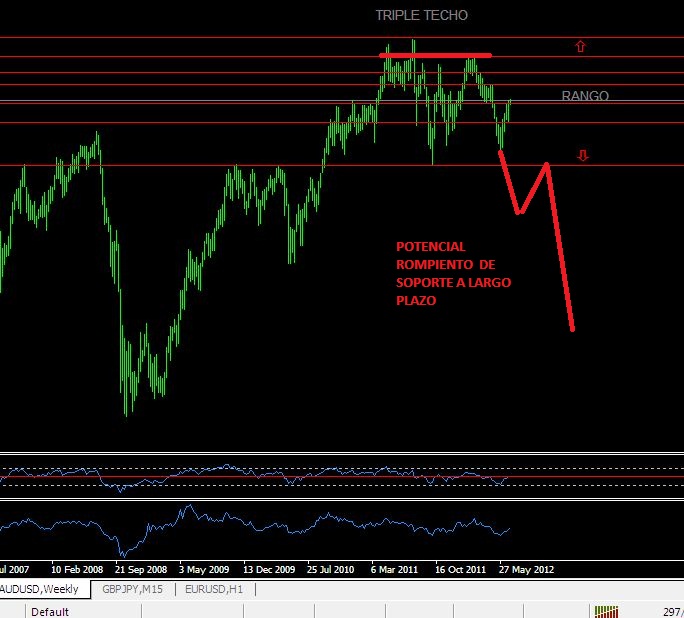Click the 297 traffic counter in status bar
684x618 pixels.
pyautogui.click(x=671, y=611)
